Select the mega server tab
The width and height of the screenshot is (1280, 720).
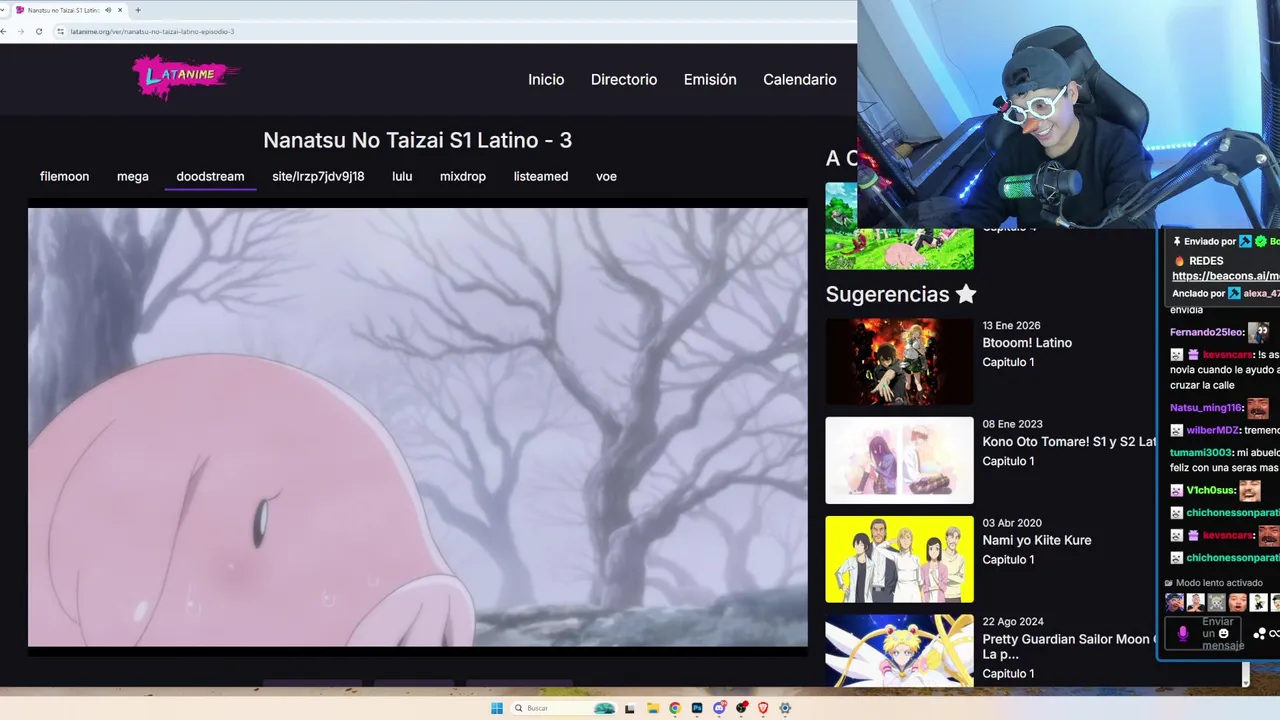point(132,176)
